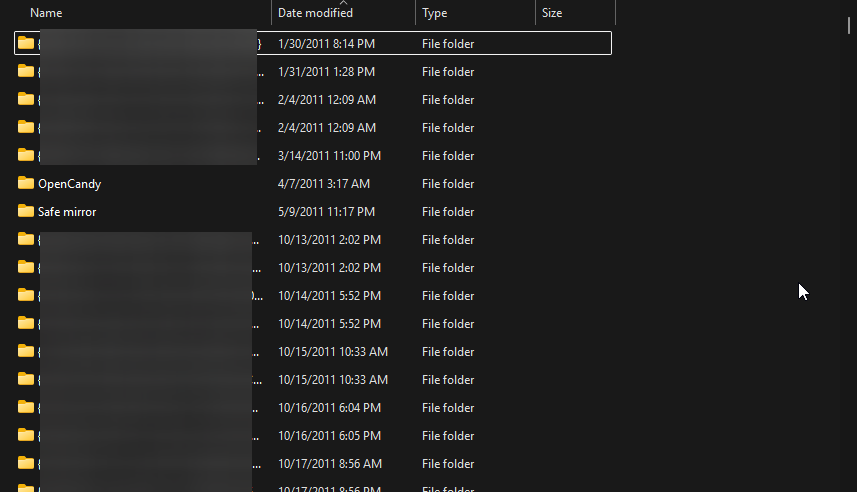Click the vertical scrollbar thumb

[849, 26]
